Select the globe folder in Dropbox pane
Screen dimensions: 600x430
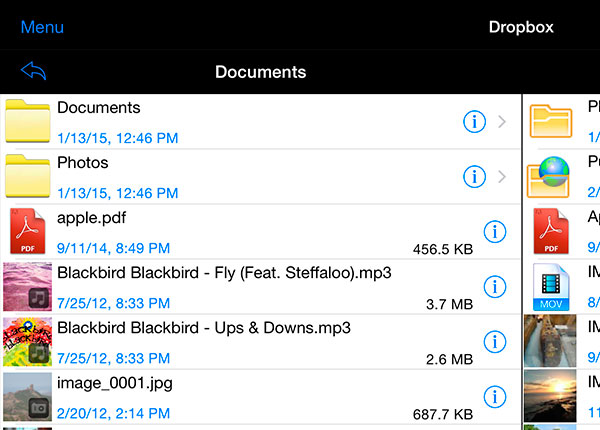(551, 177)
